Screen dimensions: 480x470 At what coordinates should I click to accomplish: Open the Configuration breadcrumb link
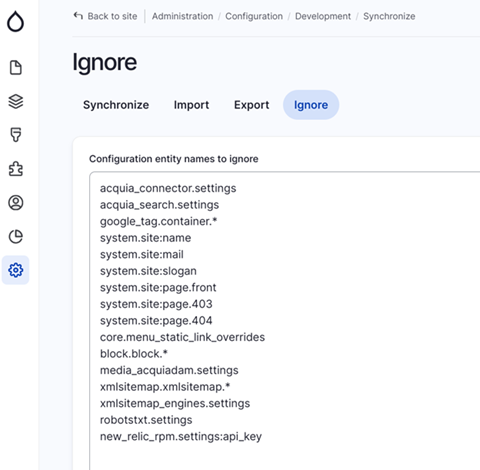254,16
